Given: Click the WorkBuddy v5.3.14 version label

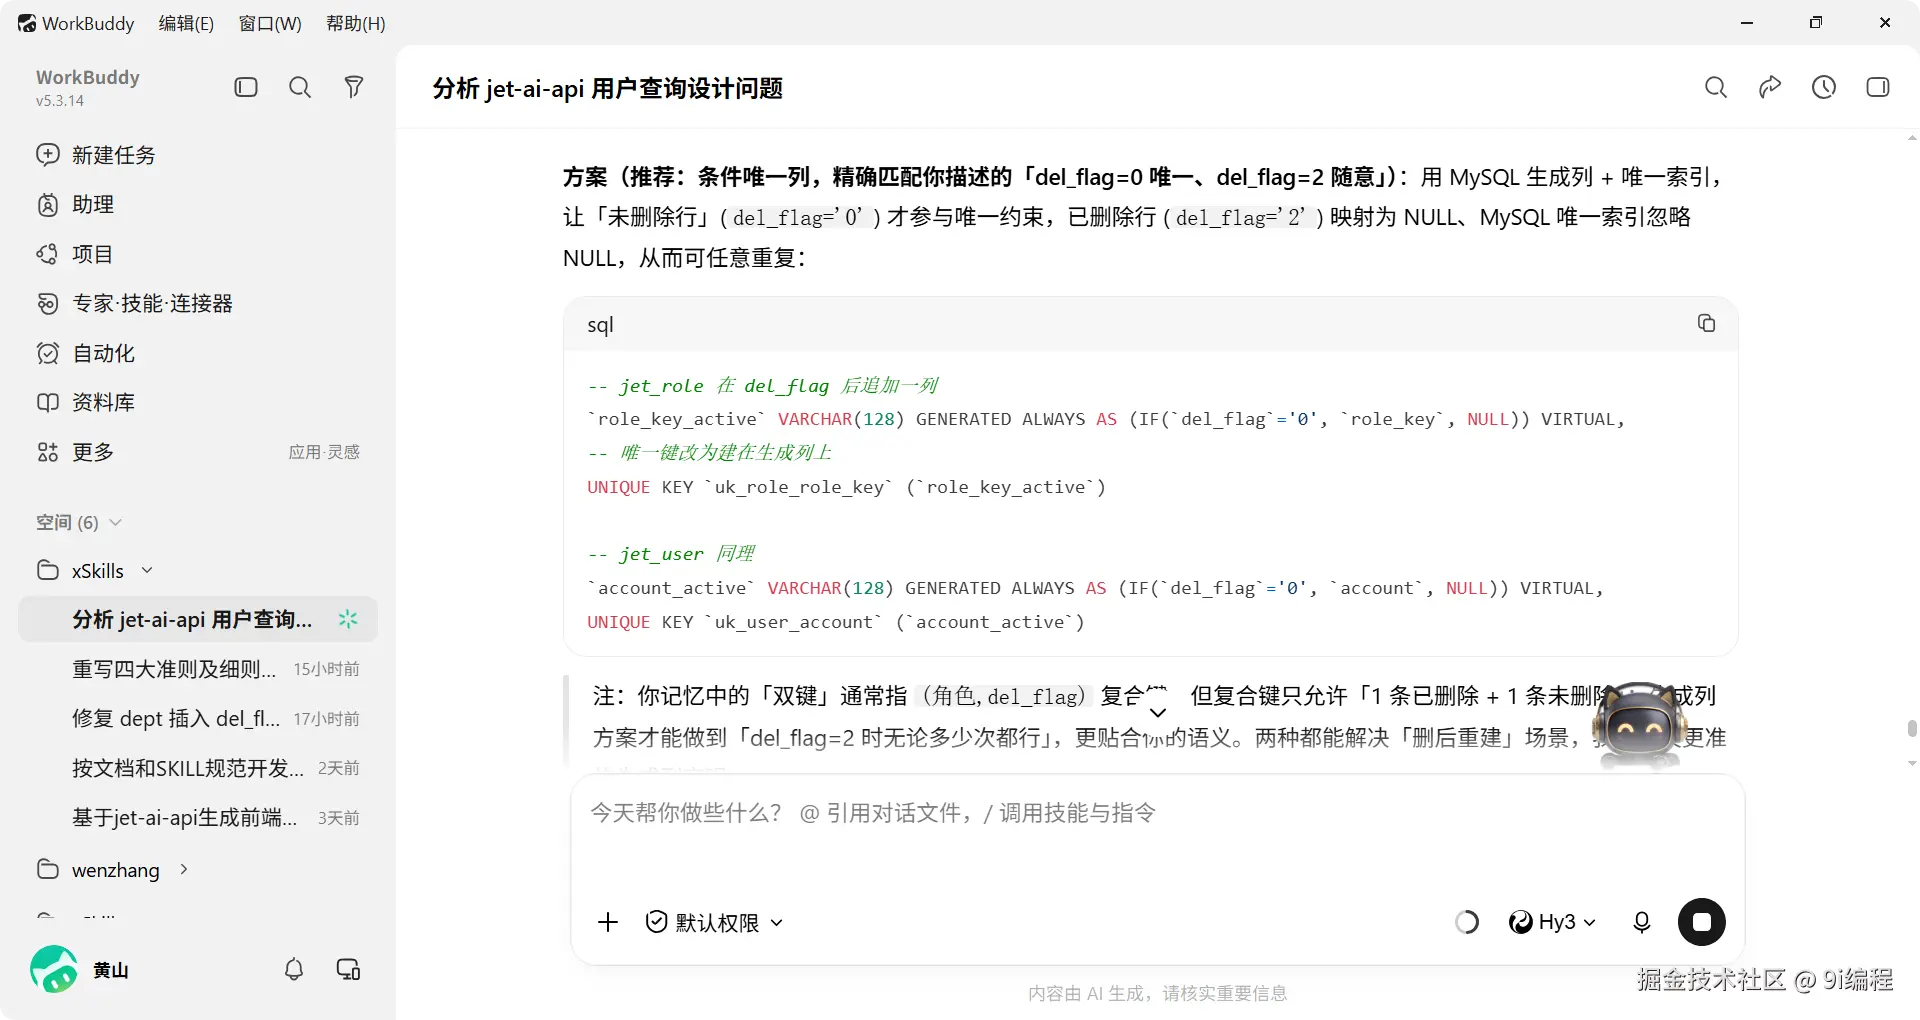Looking at the screenshot, I should (x=60, y=101).
